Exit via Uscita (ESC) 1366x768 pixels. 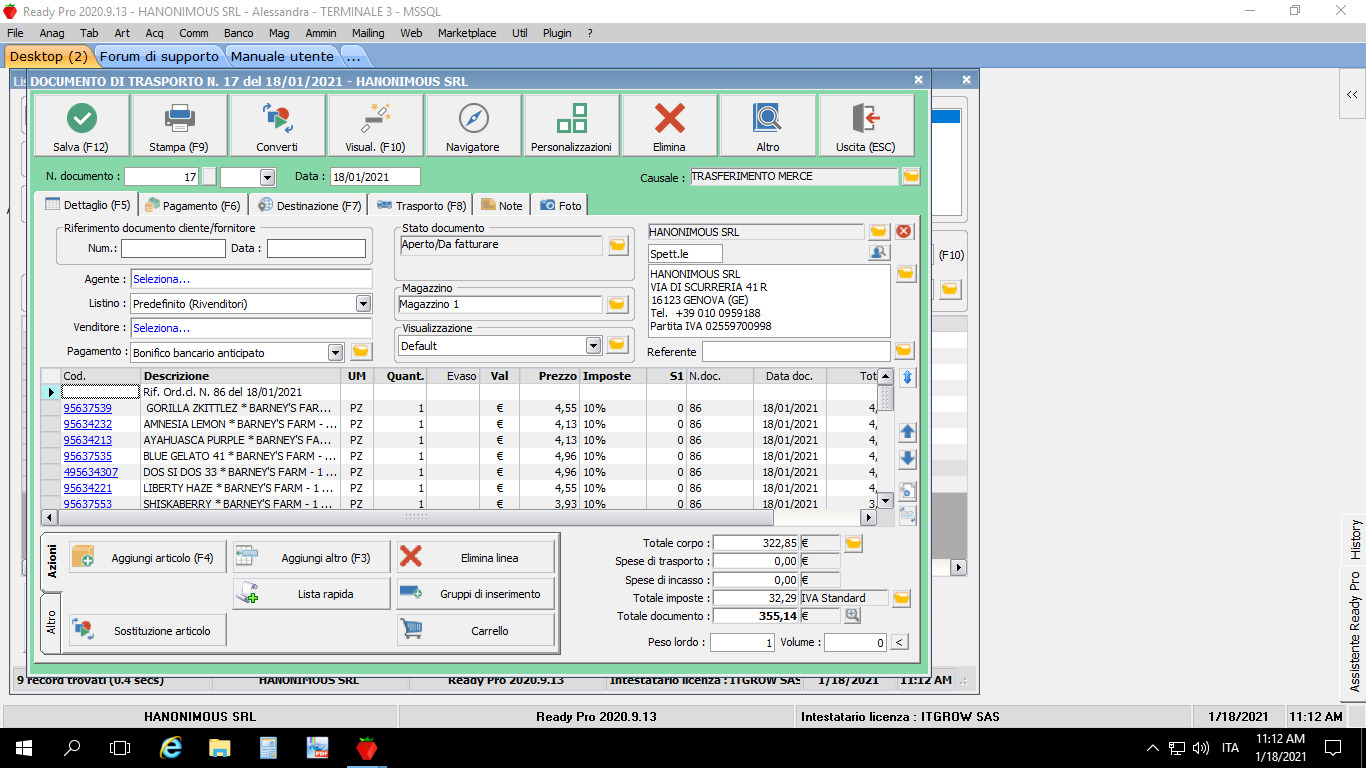866,126
